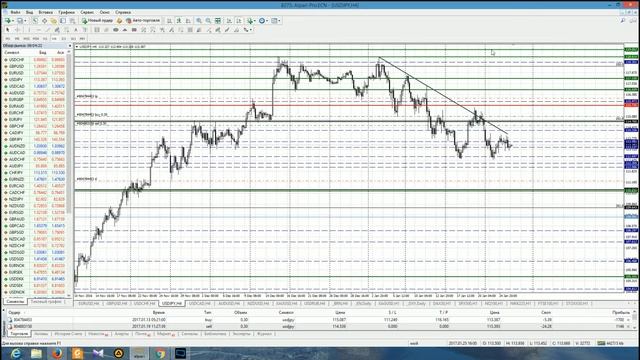
Task: Select GBPUSD in Market Watch
Action: [x=35, y=66]
